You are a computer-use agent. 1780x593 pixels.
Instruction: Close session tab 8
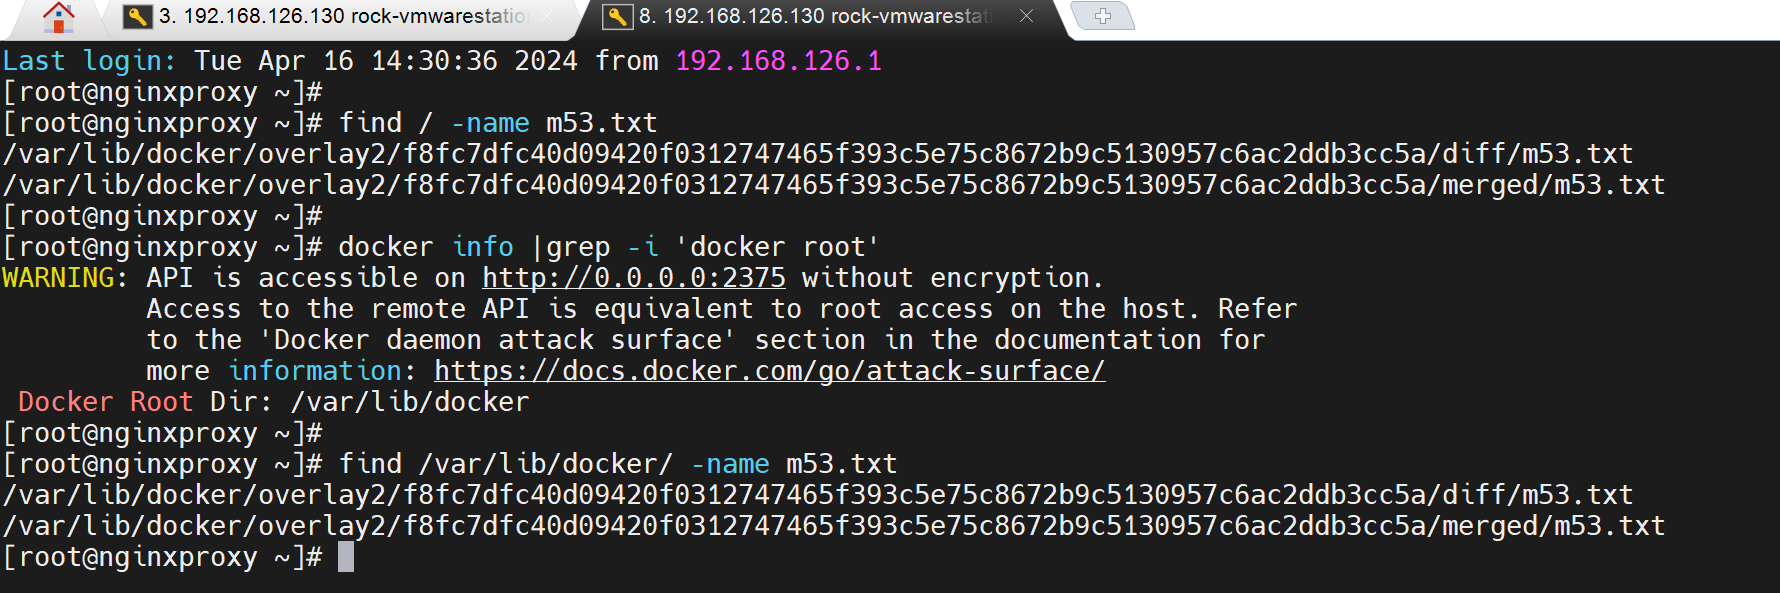click(x=1026, y=16)
